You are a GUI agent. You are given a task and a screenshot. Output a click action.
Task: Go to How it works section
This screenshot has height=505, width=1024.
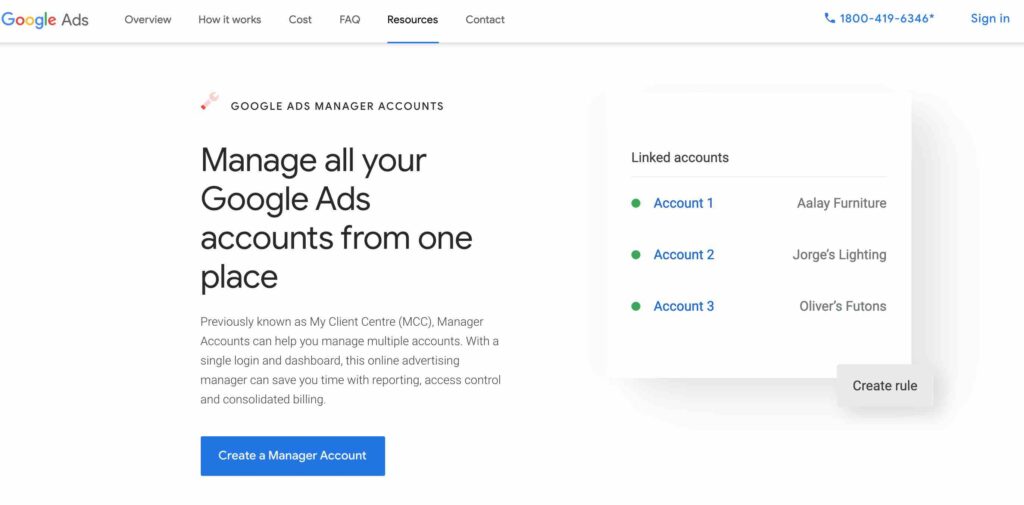point(229,20)
